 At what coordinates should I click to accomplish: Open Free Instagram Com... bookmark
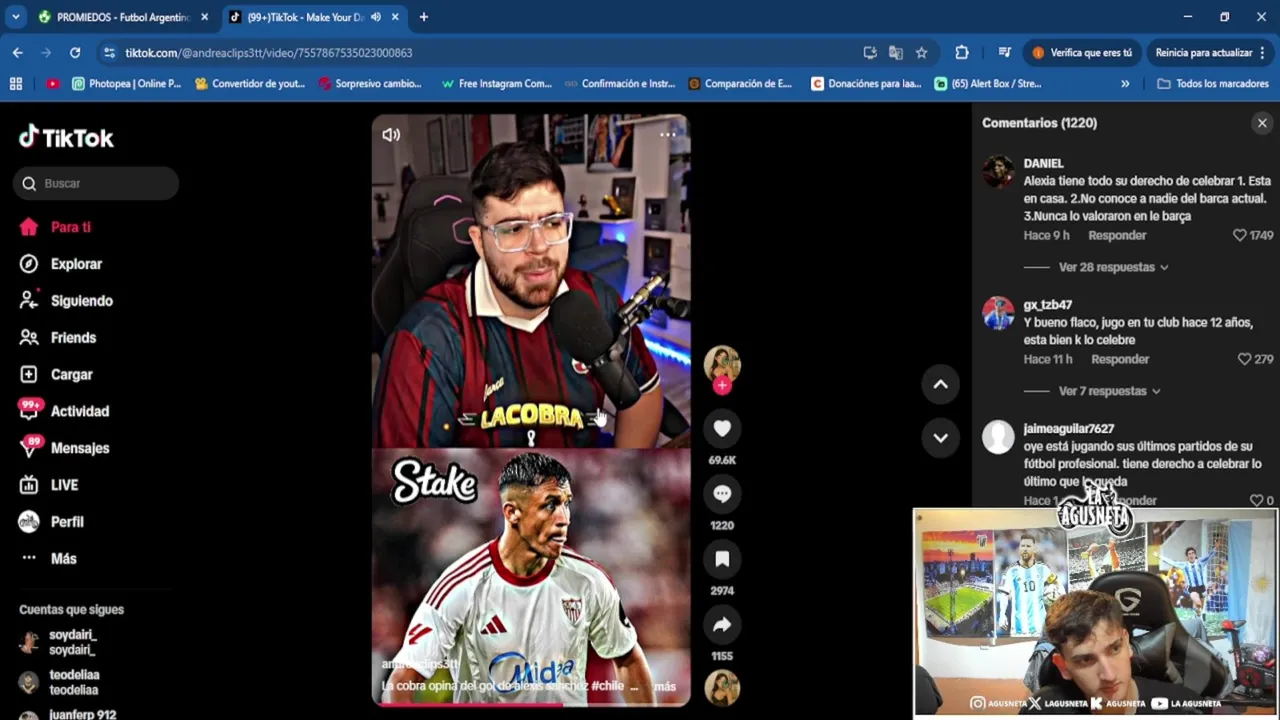pos(497,84)
